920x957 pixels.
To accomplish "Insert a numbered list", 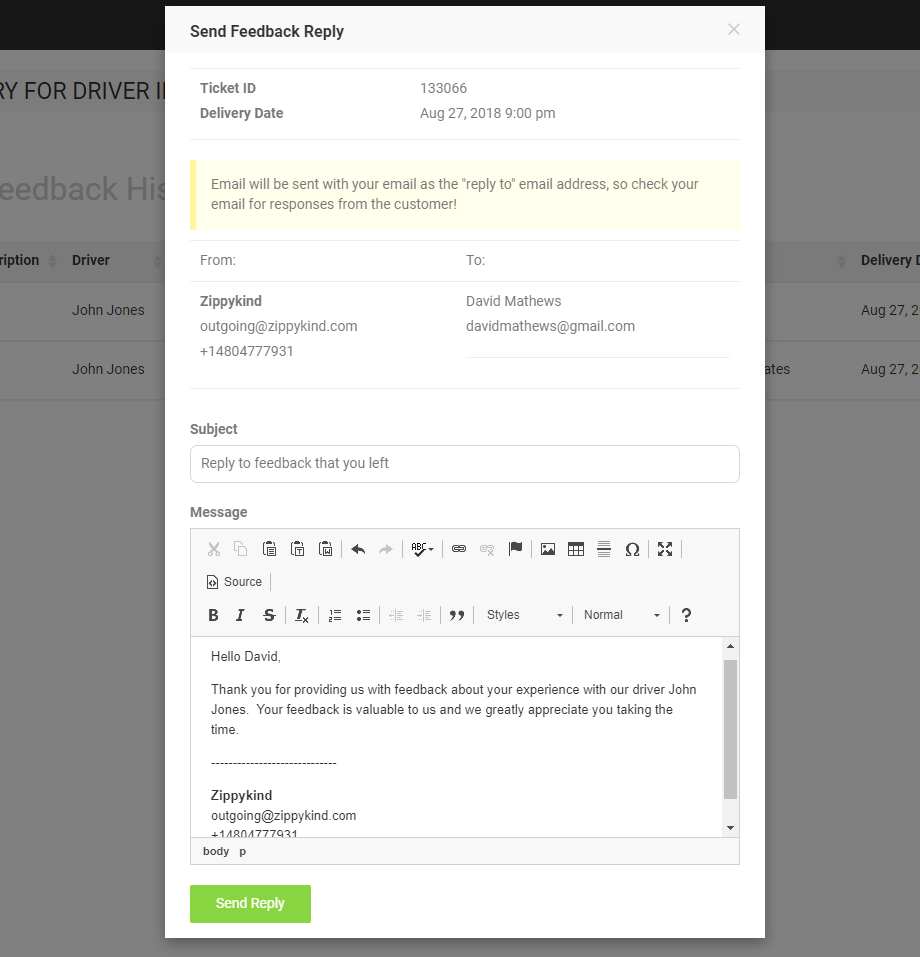I will [335, 615].
